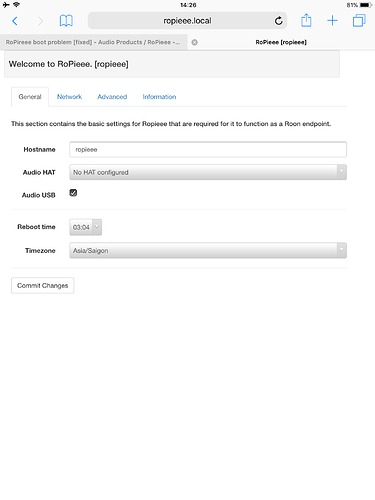Click the Reboot time label
Image resolution: width=375 pixels, height=500 pixels.
(x=36, y=227)
